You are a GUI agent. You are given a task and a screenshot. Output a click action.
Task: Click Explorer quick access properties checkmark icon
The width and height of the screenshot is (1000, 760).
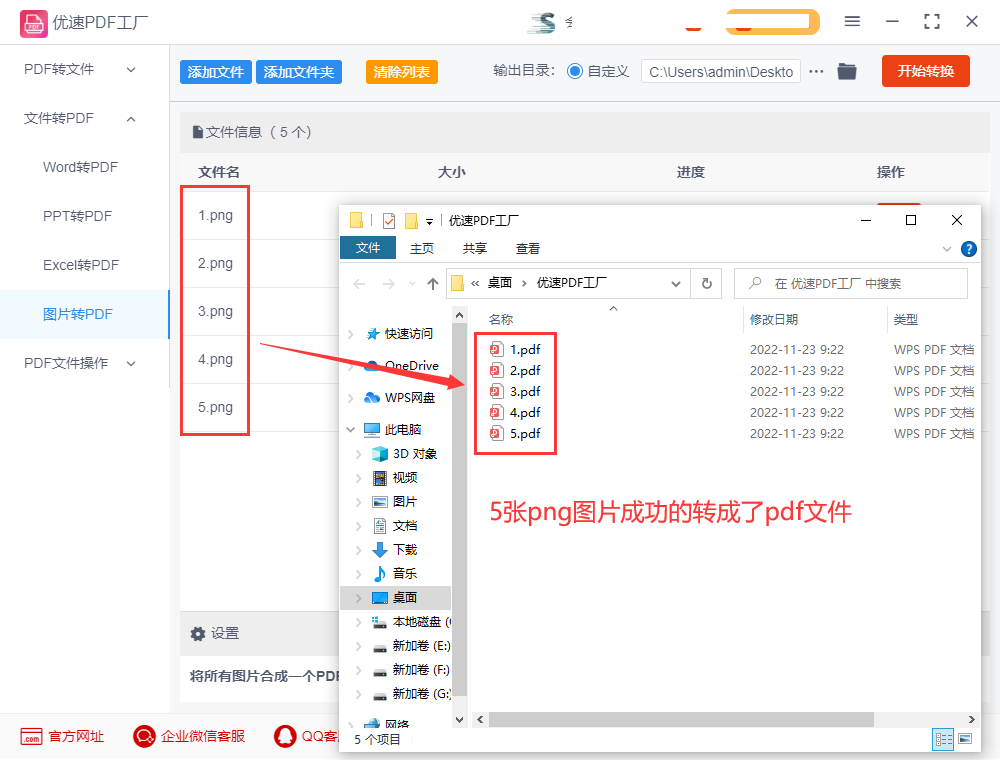click(388, 221)
